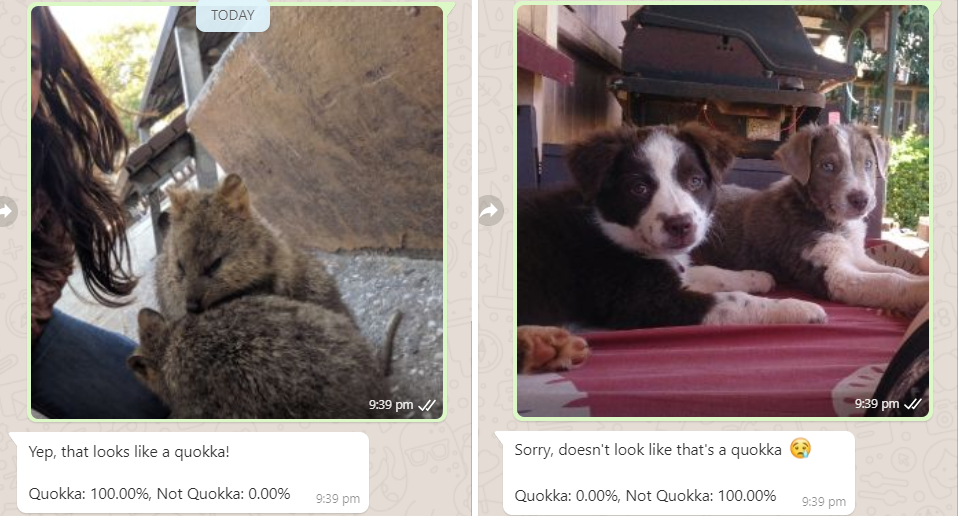
Task: Click the 9:39 pm timestamp on the quokka photo
Action: point(391,405)
